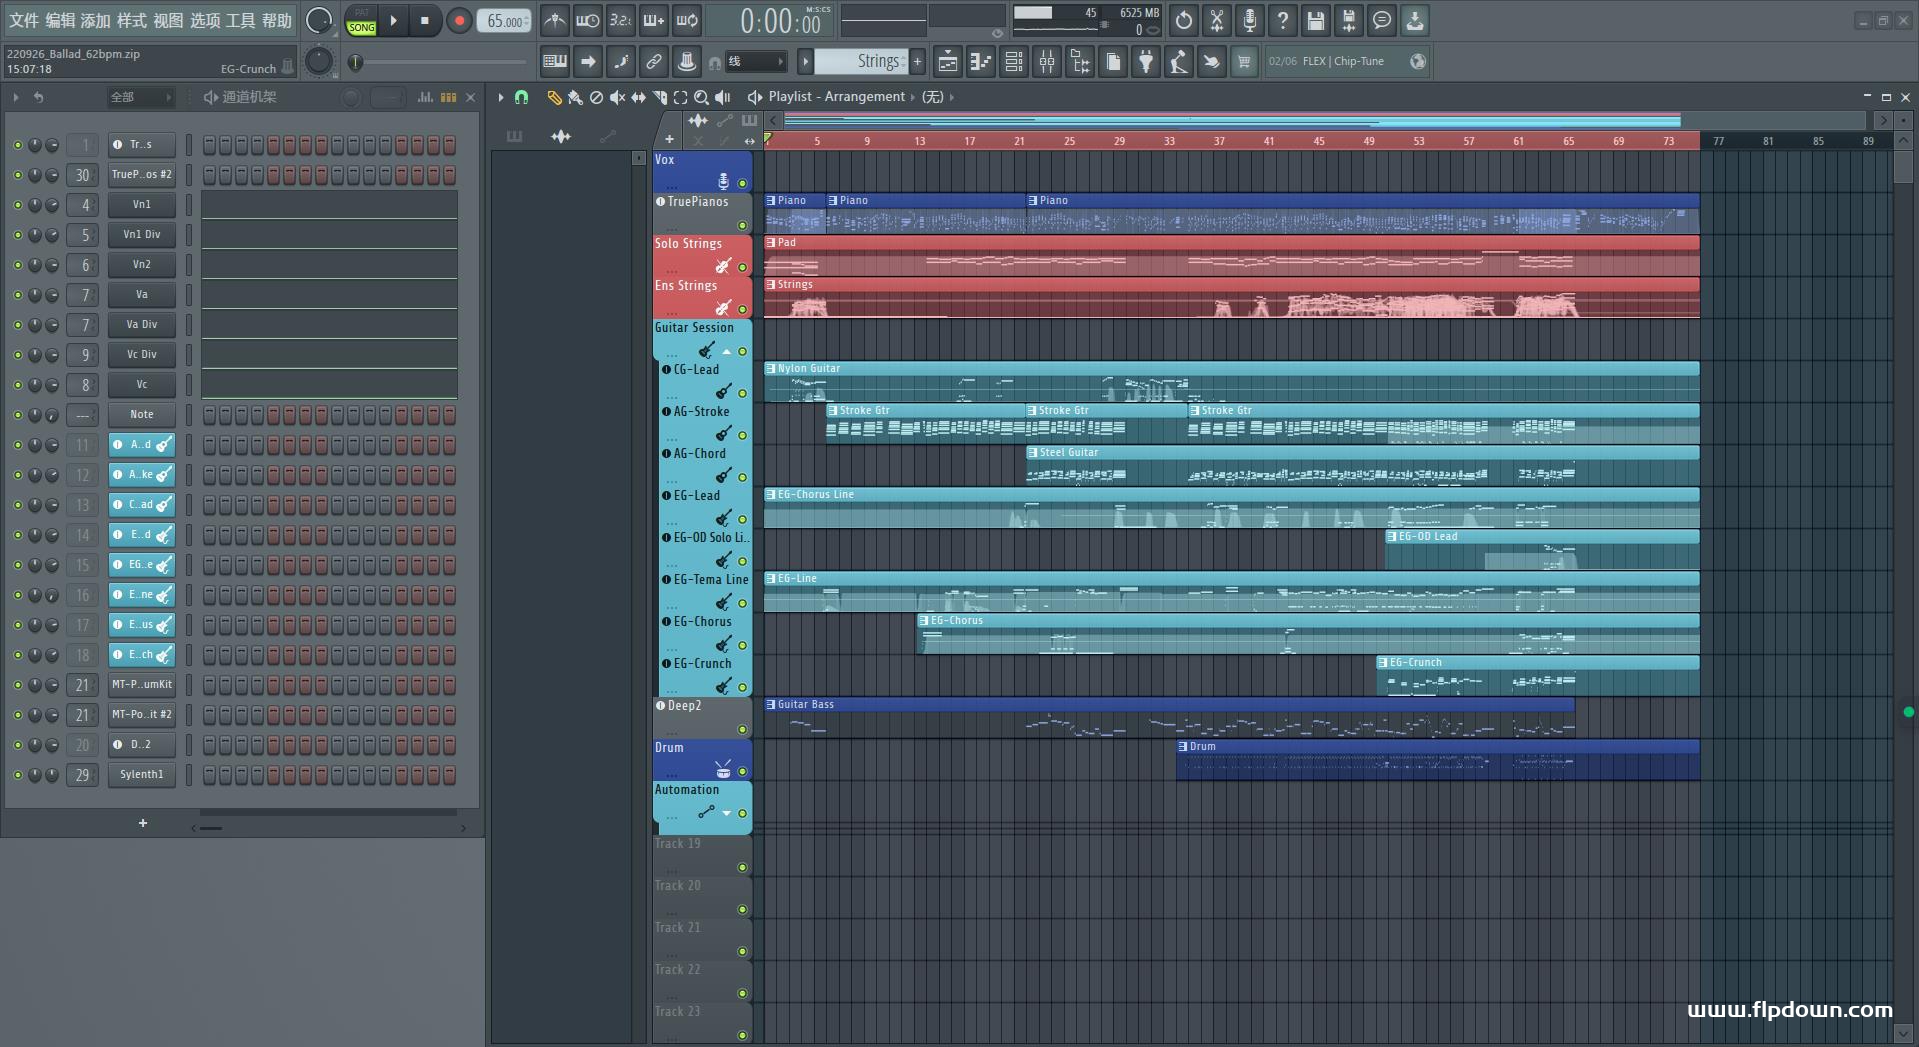Screen dimensions: 1919x1047
Task: Click the metronome icon
Action: [x=555, y=20]
